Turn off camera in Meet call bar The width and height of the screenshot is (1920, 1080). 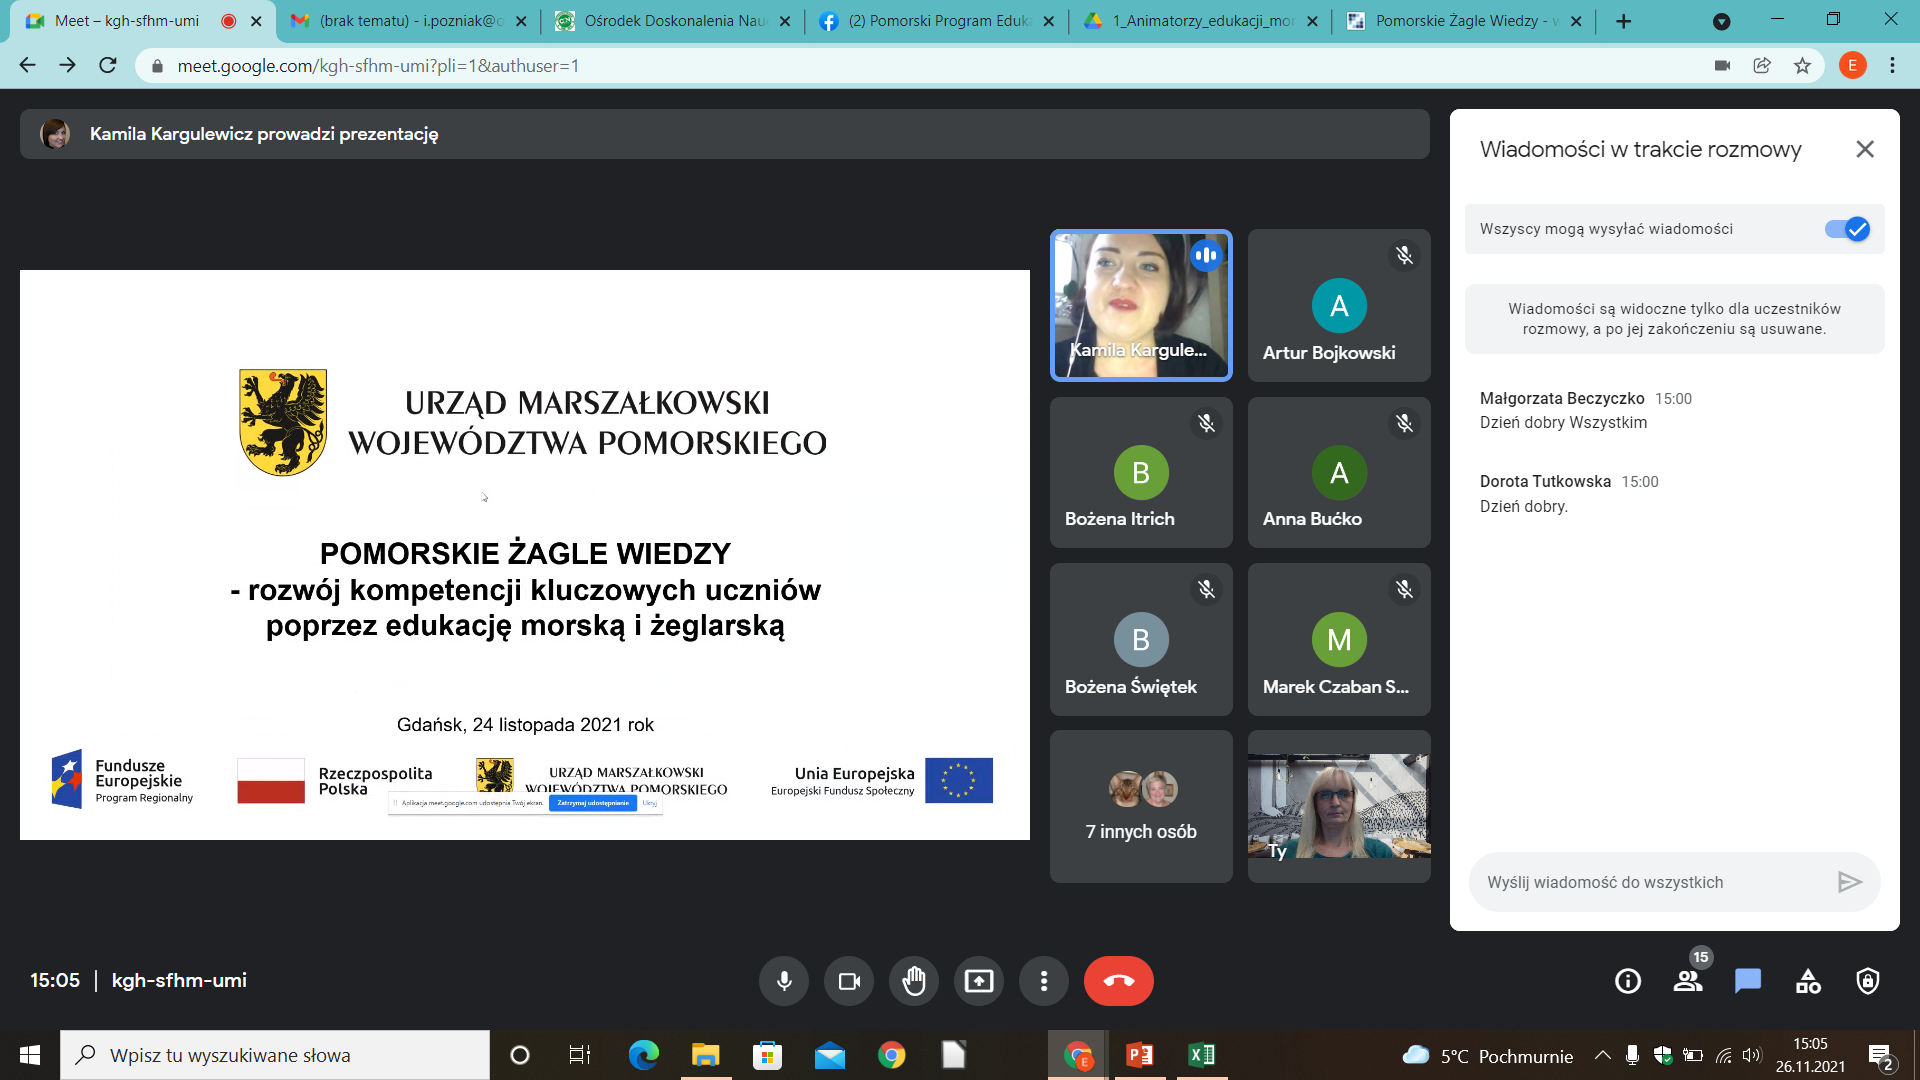click(849, 981)
